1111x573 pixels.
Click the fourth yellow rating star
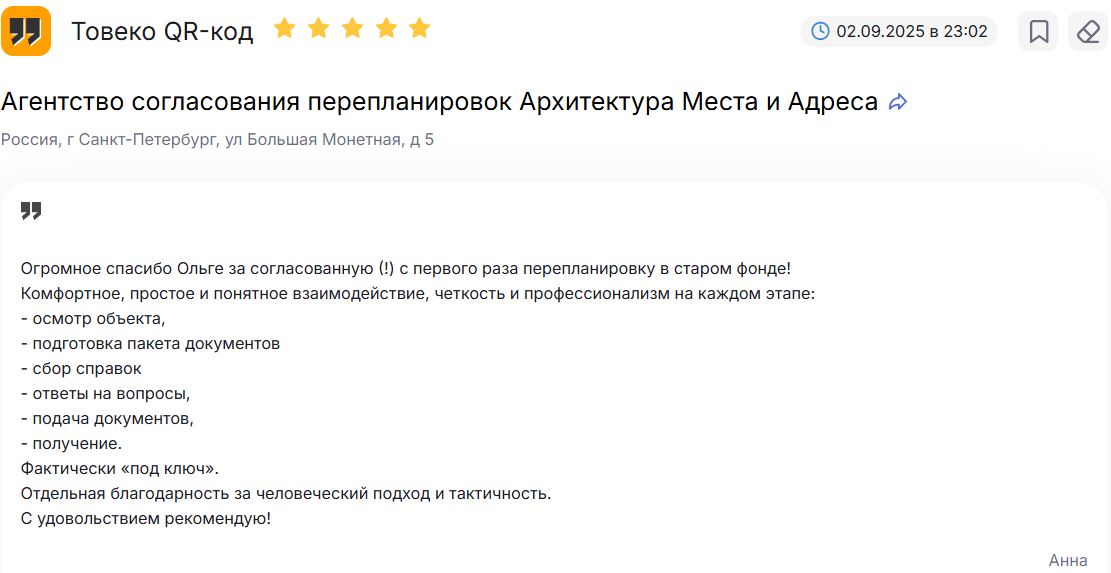pos(386,28)
